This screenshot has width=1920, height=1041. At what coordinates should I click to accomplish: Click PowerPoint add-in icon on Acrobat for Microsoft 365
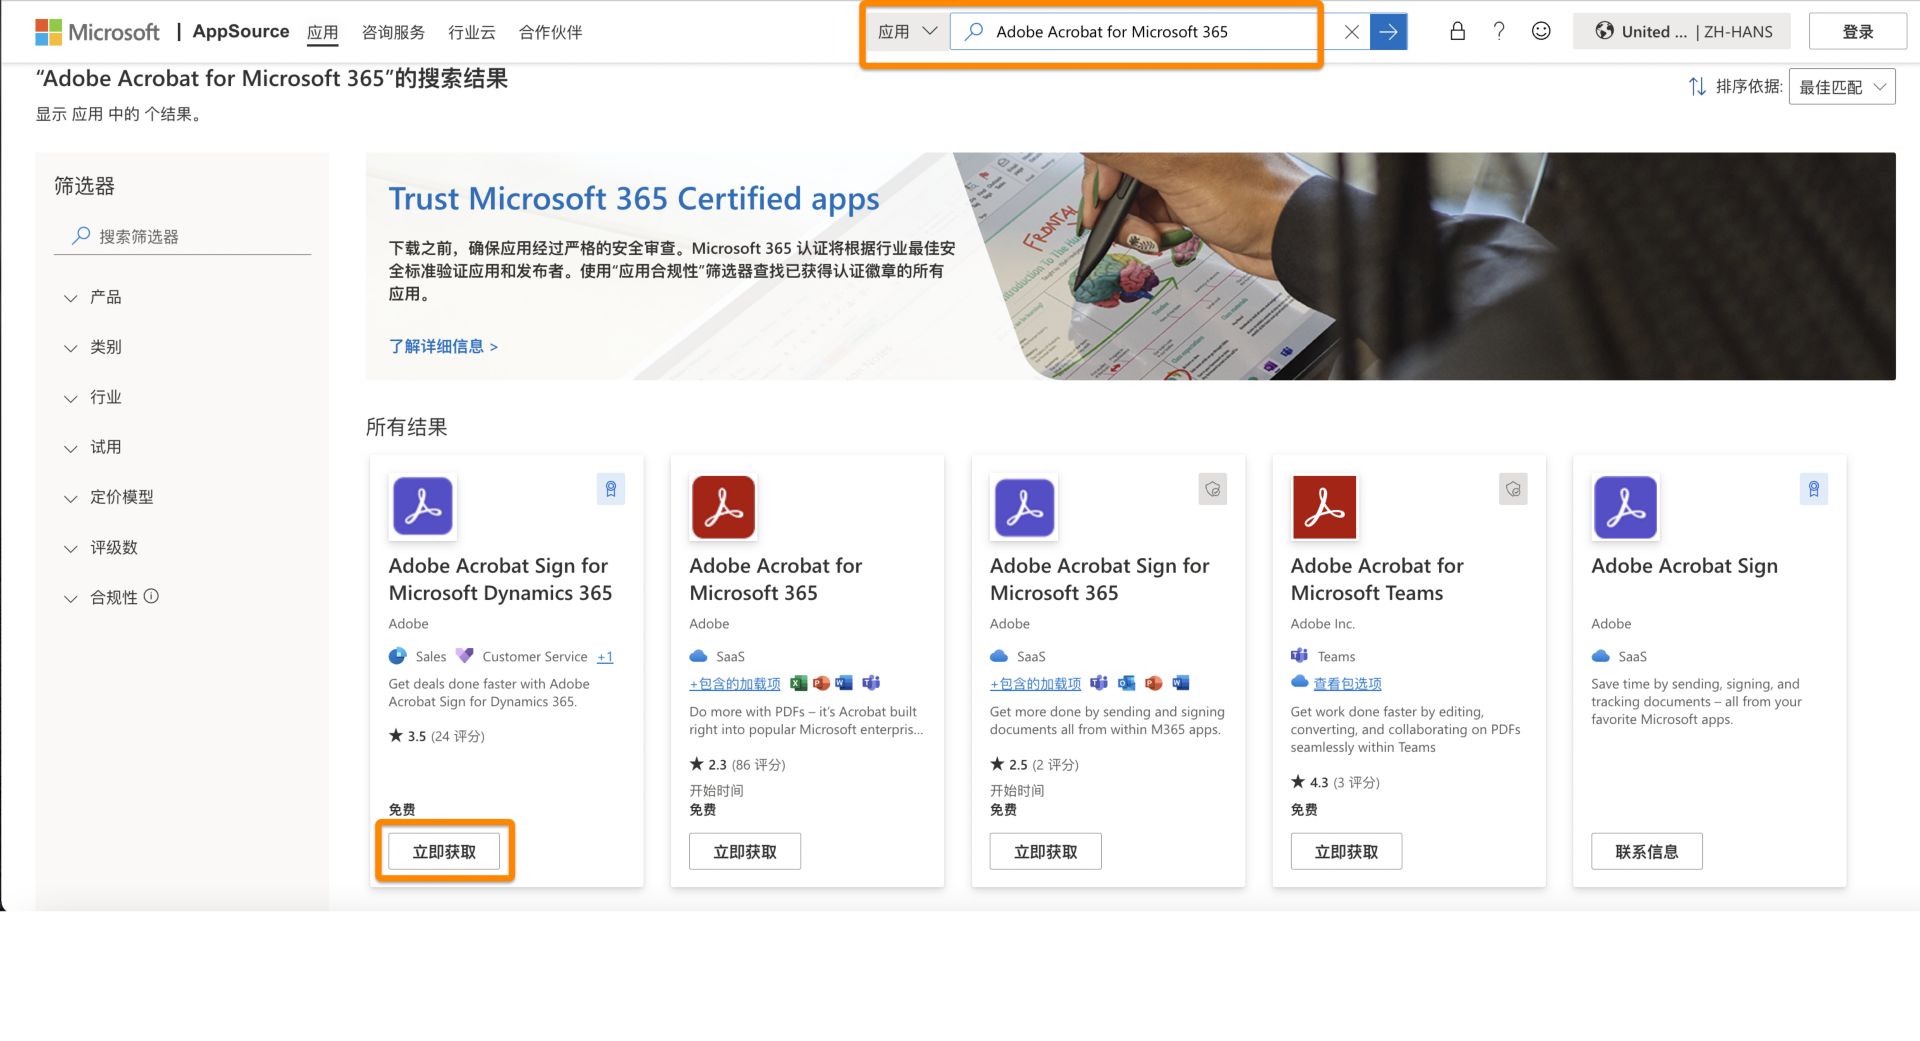(x=821, y=683)
